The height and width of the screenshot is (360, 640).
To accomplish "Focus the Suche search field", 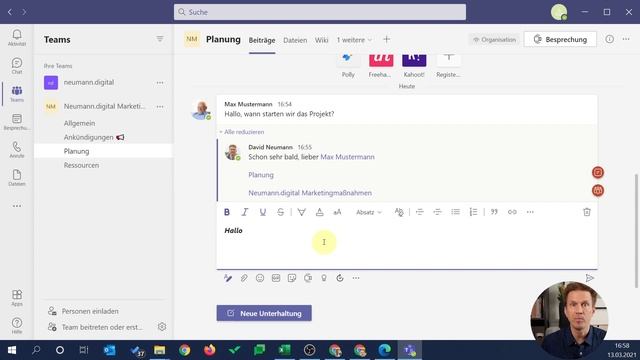I will pyautogui.click(x=320, y=12).
